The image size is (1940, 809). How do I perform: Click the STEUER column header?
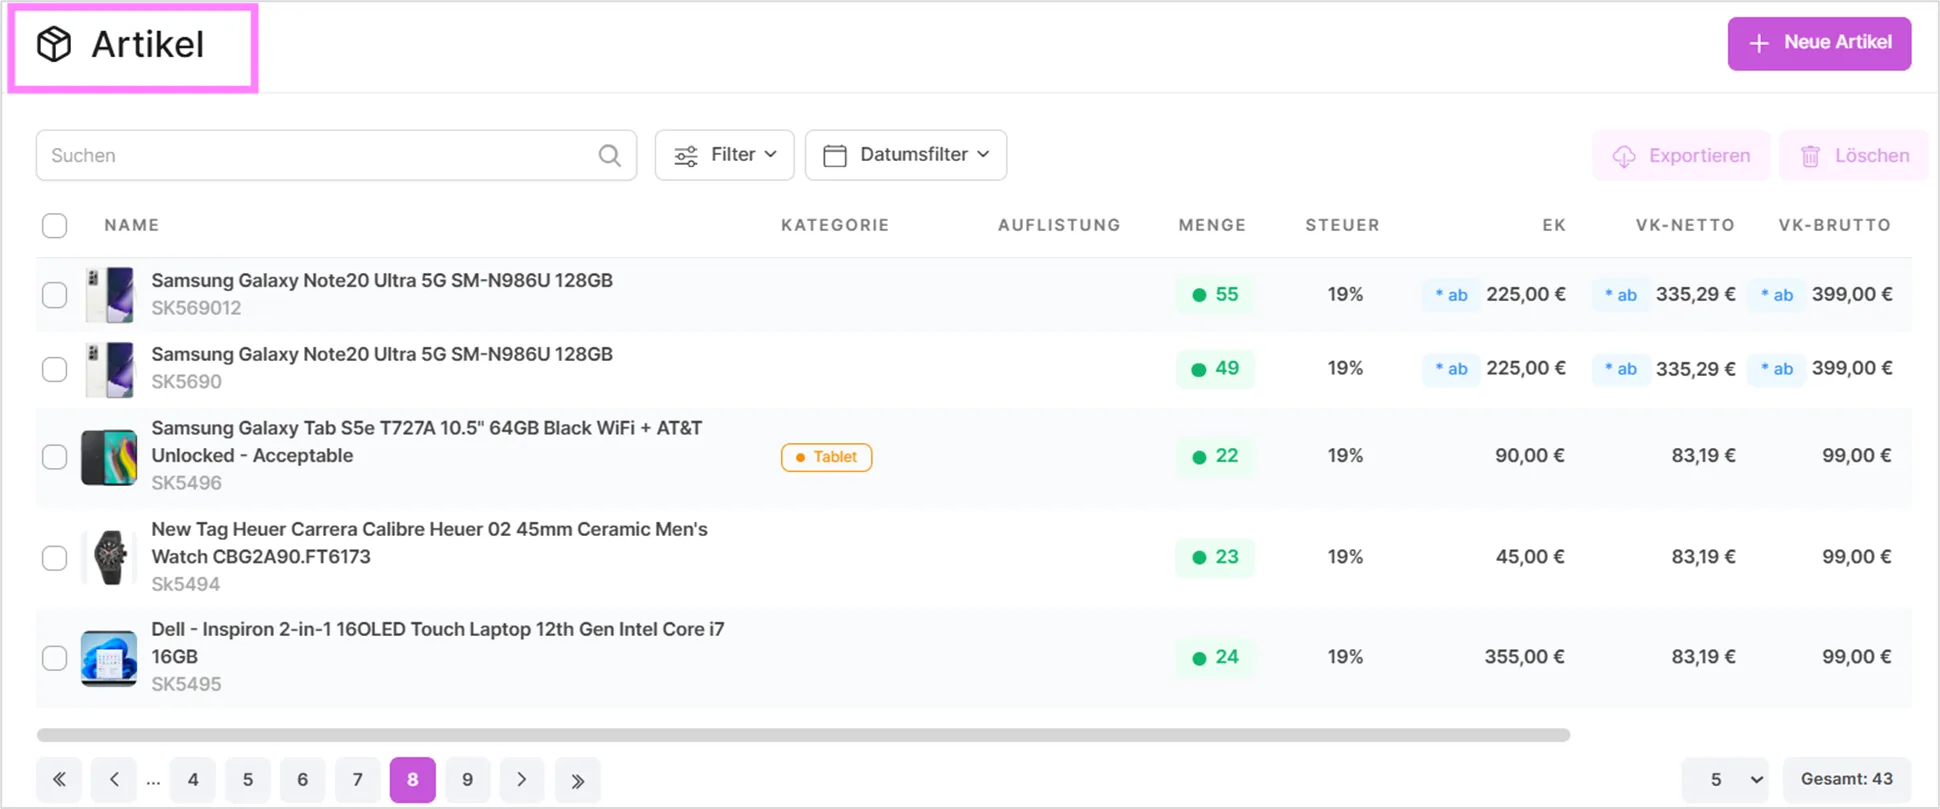[x=1342, y=225]
